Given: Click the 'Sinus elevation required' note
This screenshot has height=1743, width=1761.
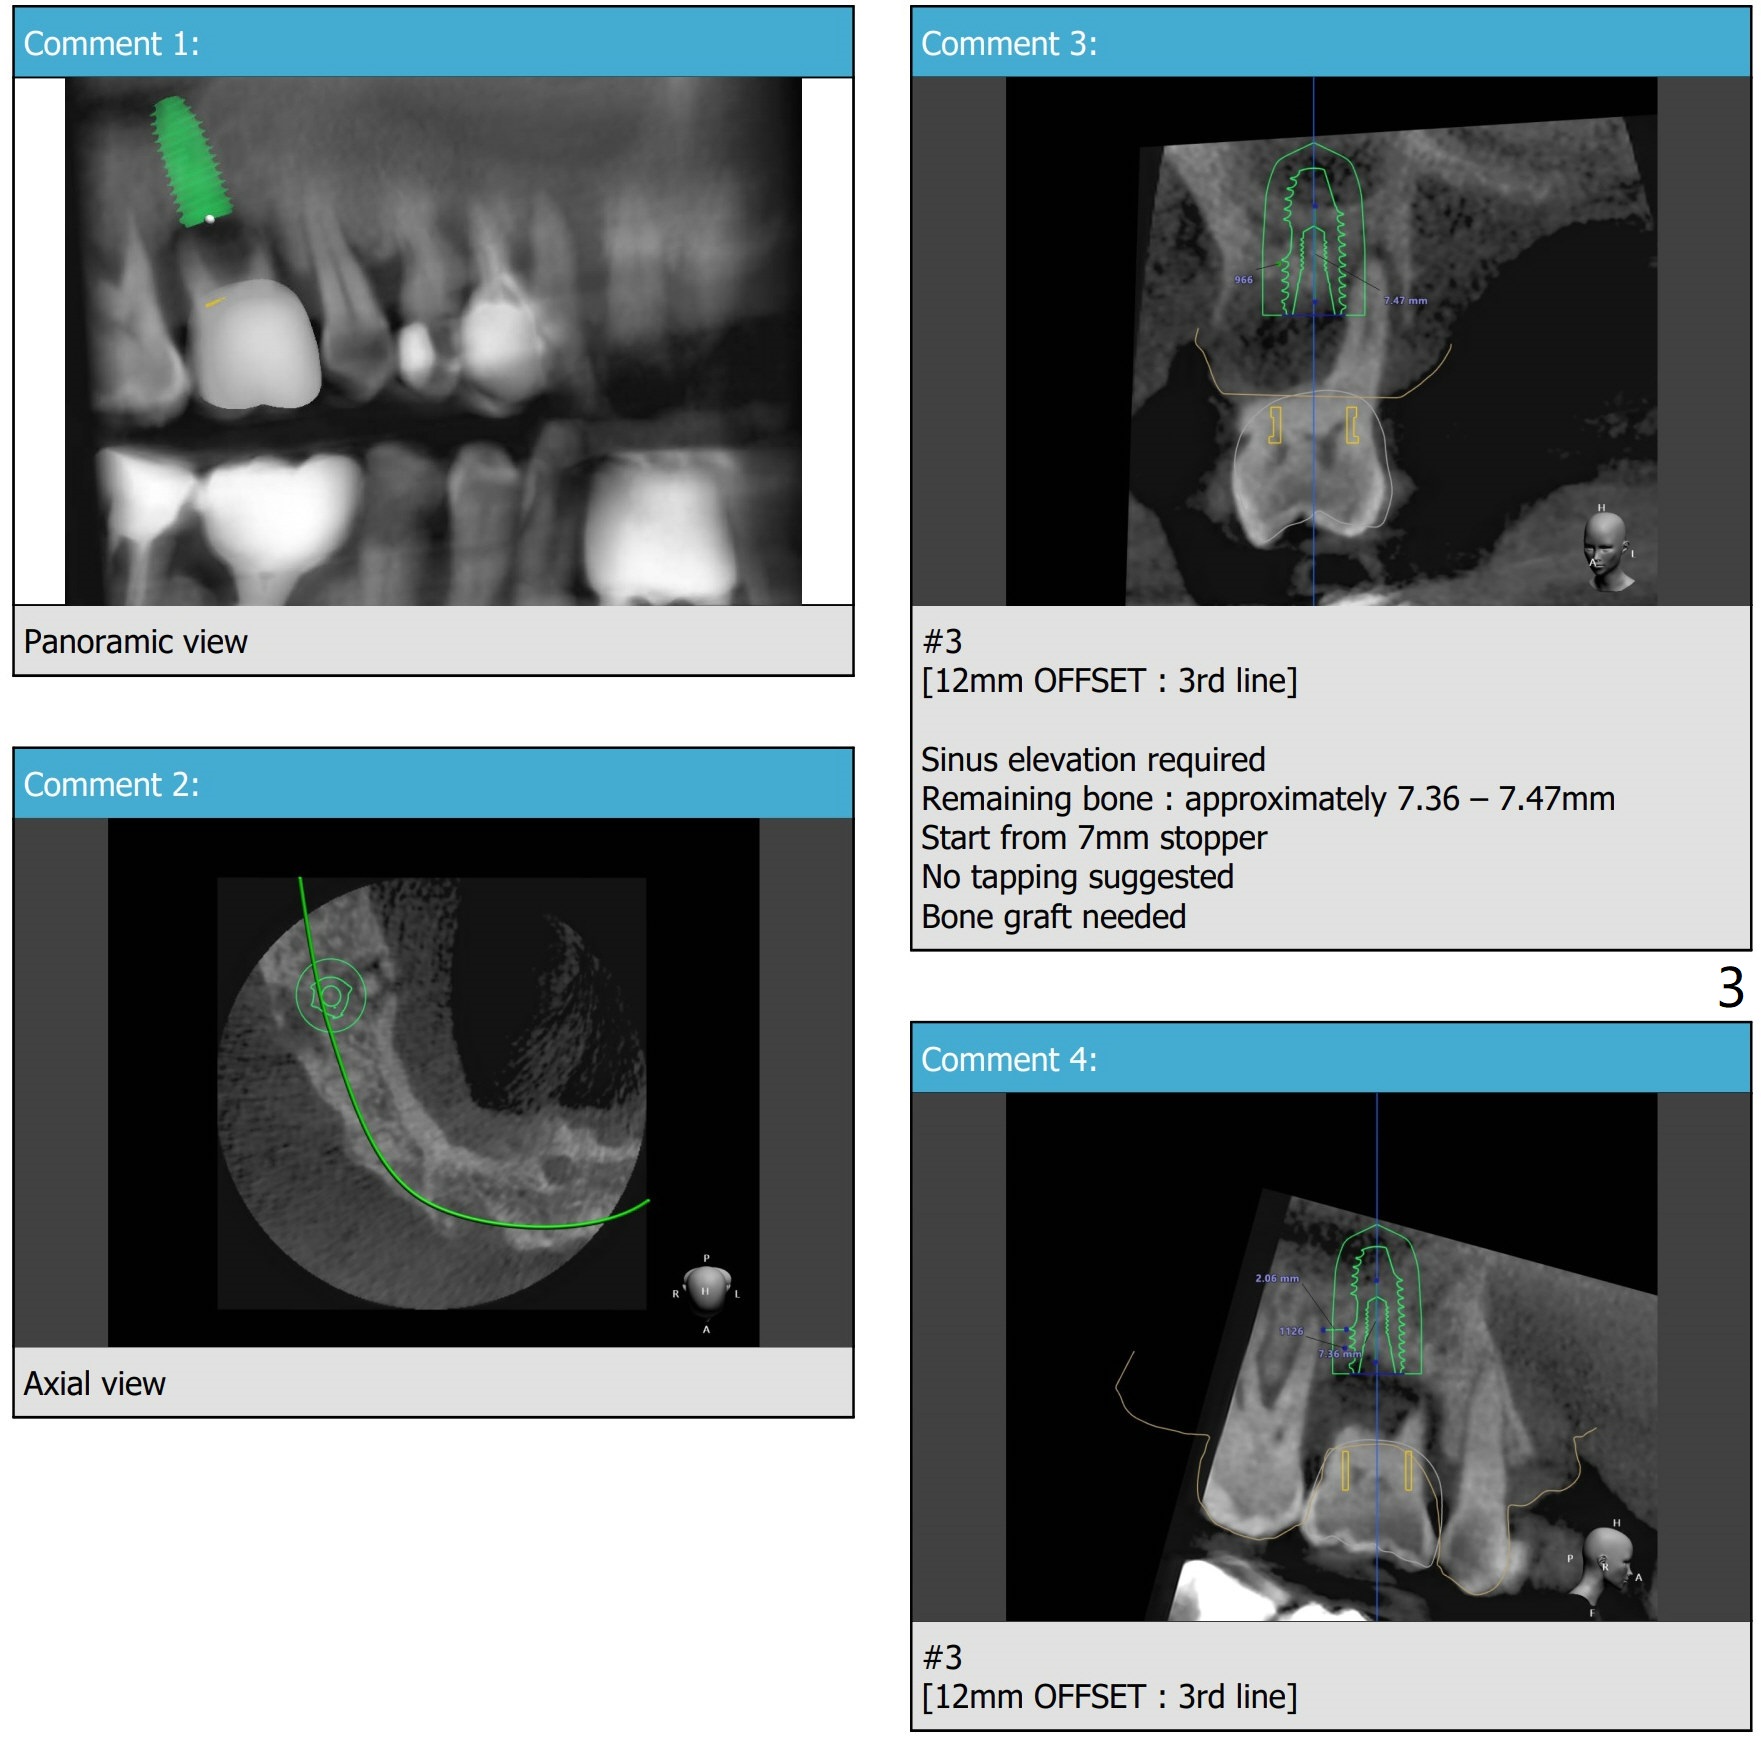Looking at the screenshot, I should [x=1092, y=760].
